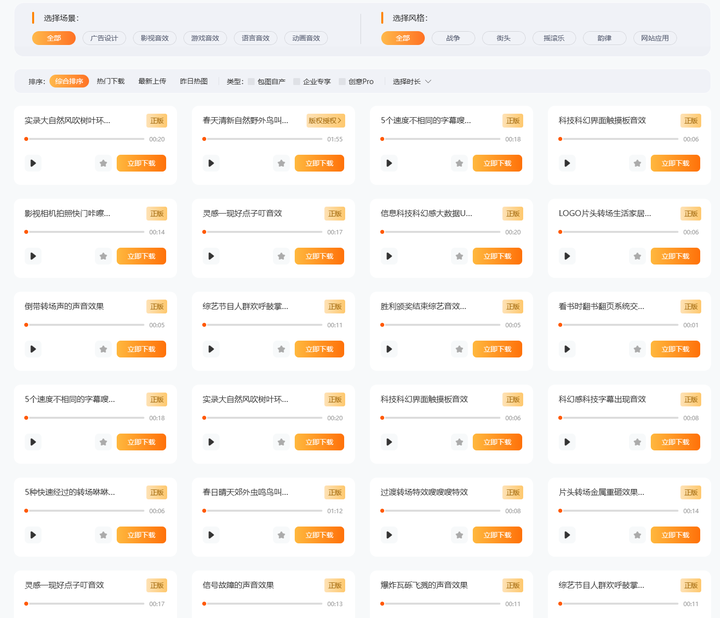Play the 信息科技科幻感大数据 sound
The height and width of the screenshot is (618, 720).
tap(389, 256)
